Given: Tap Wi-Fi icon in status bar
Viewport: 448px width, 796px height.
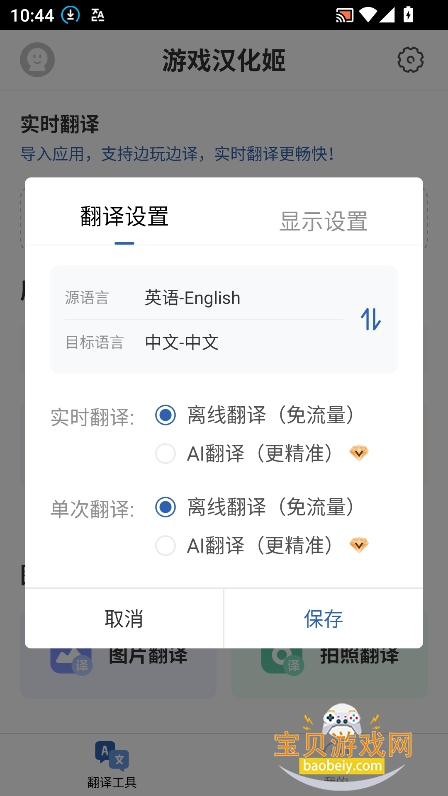Looking at the screenshot, I should [x=368, y=15].
